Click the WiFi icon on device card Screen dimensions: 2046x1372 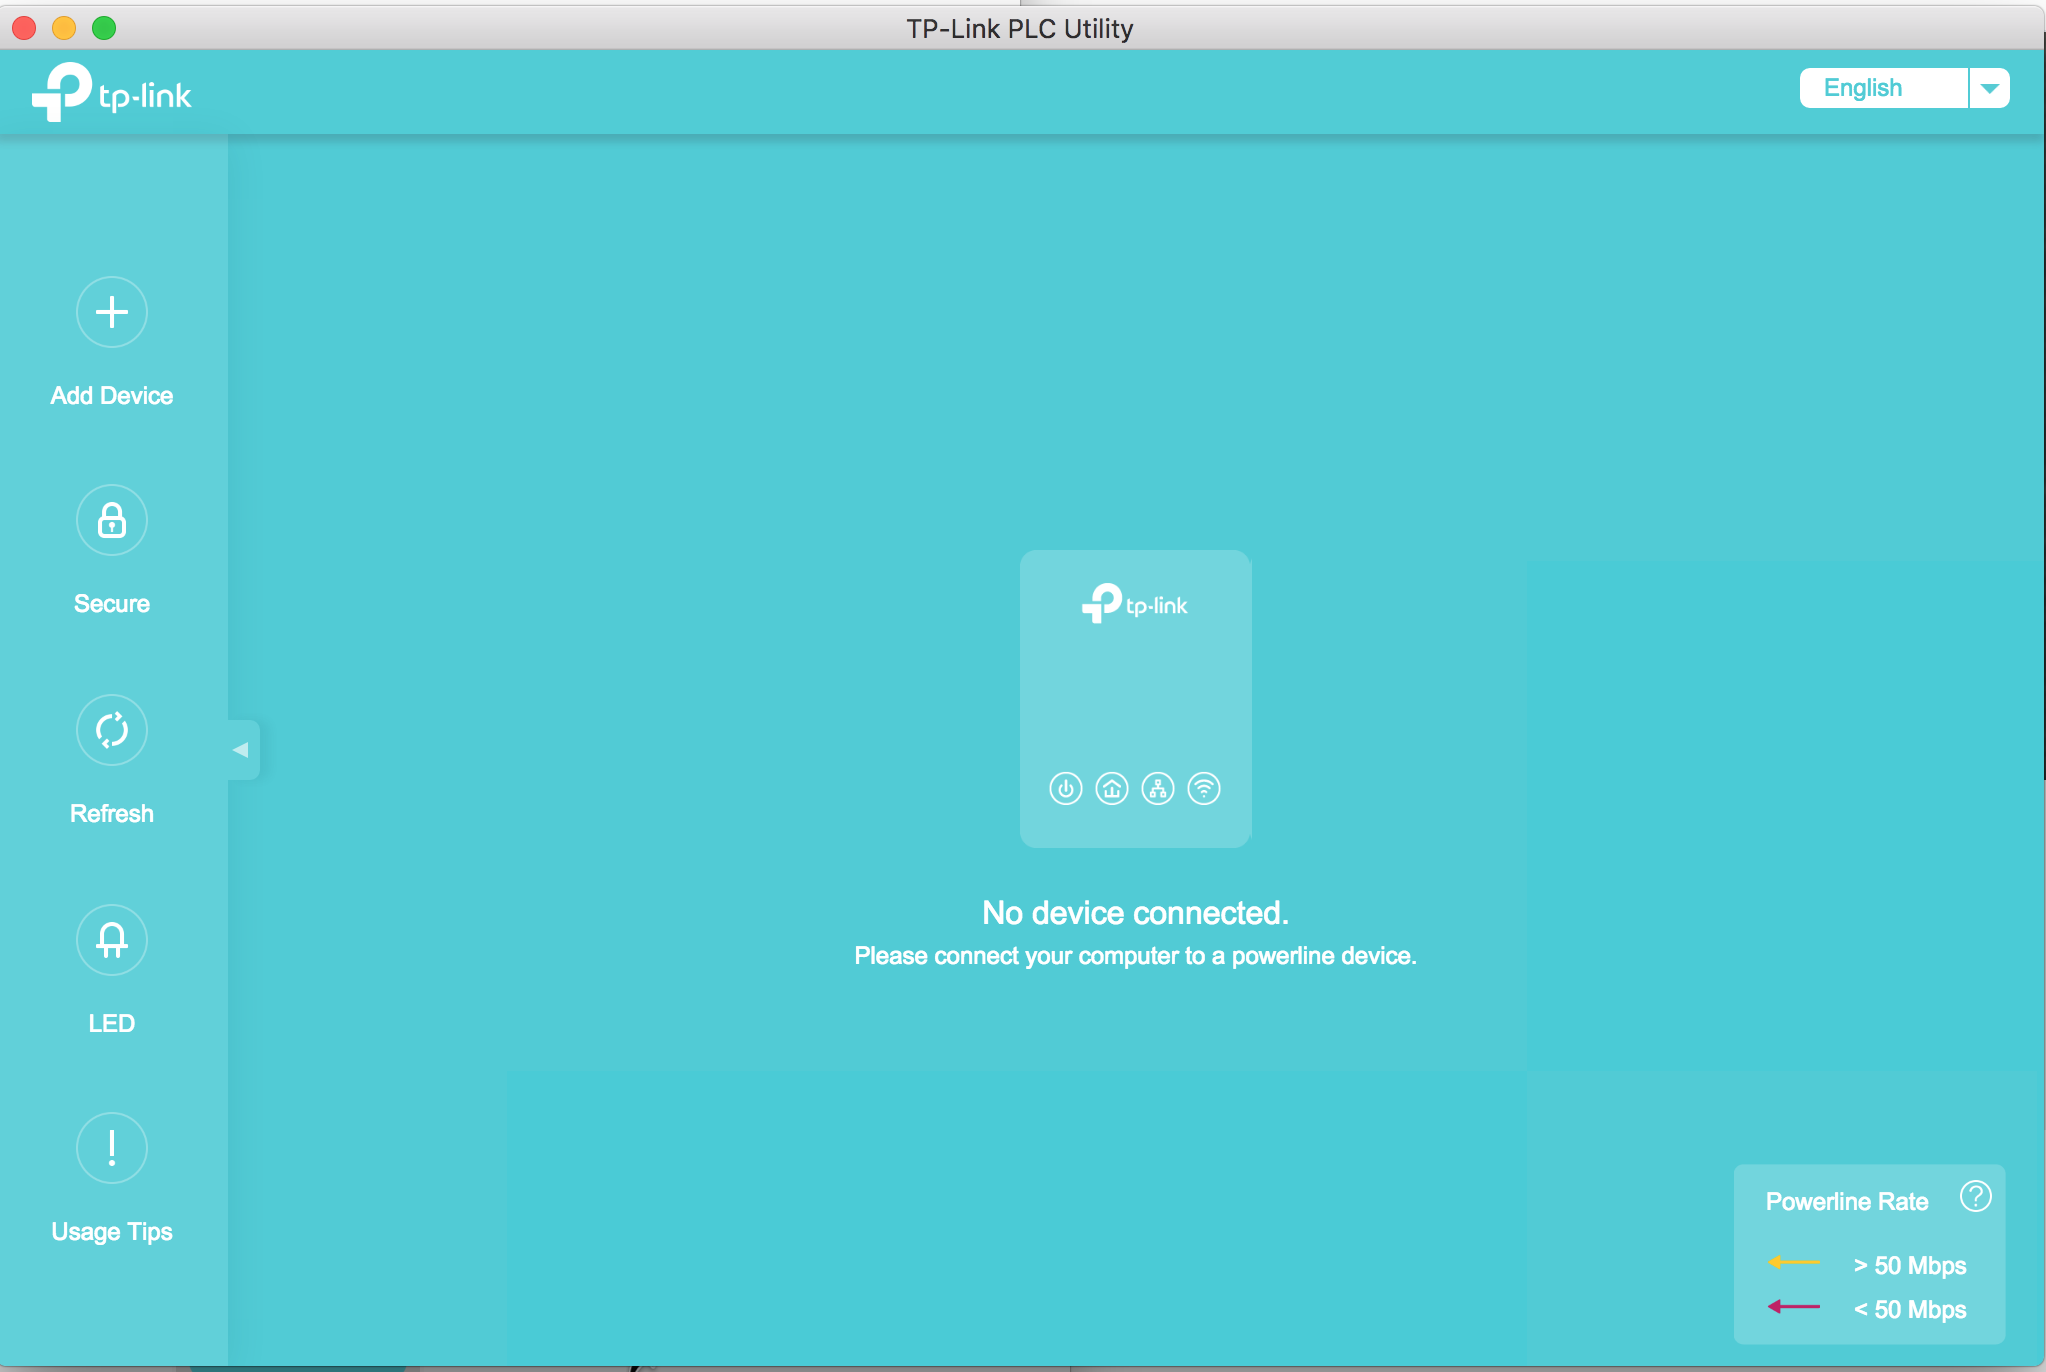pyautogui.click(x=1205, y=789)
